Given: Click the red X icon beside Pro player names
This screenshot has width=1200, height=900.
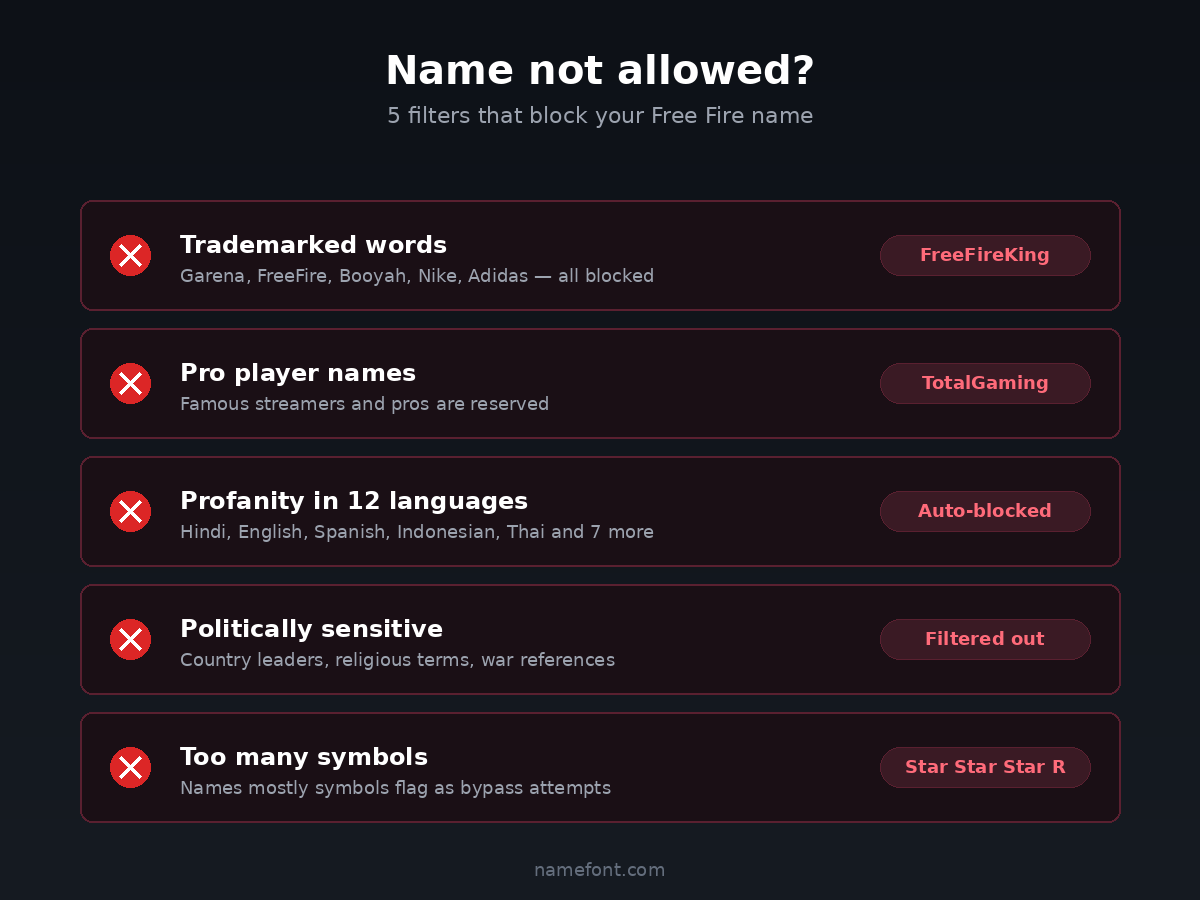Looking at the screenshot, I should point(130,384).
